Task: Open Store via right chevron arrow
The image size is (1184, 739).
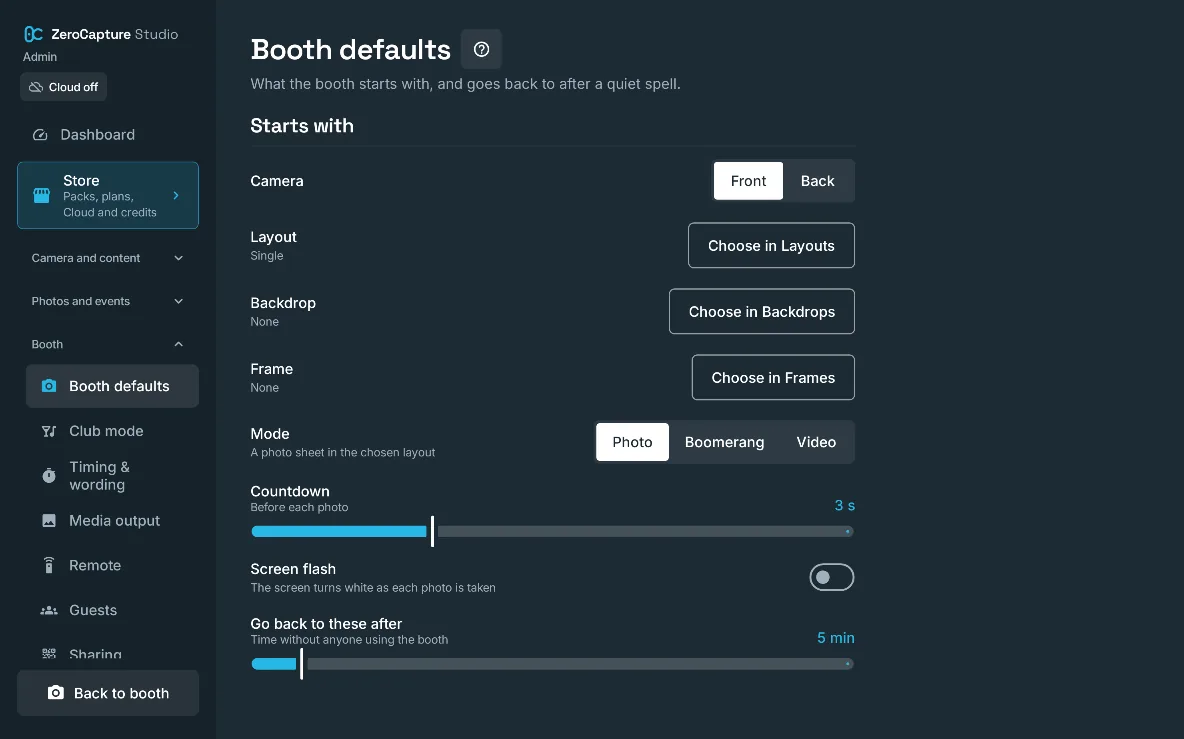Action: point(176,196)
